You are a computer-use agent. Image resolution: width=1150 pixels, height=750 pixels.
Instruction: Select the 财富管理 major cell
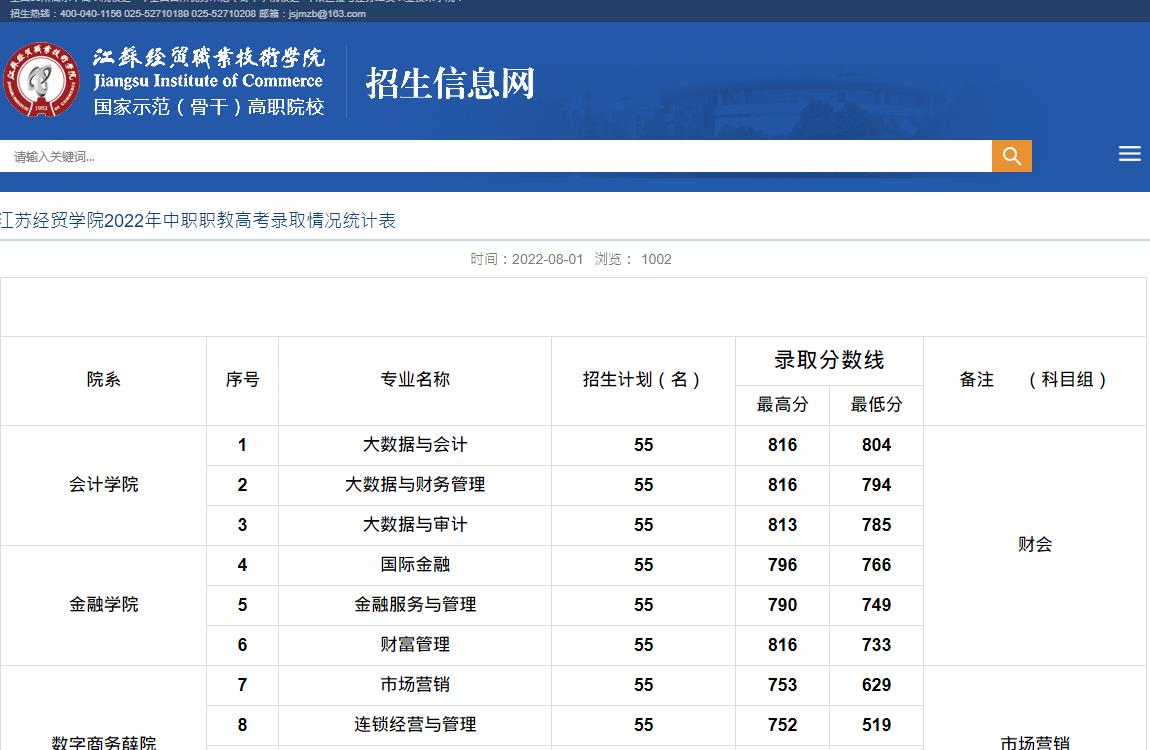(x=415, y=644)
